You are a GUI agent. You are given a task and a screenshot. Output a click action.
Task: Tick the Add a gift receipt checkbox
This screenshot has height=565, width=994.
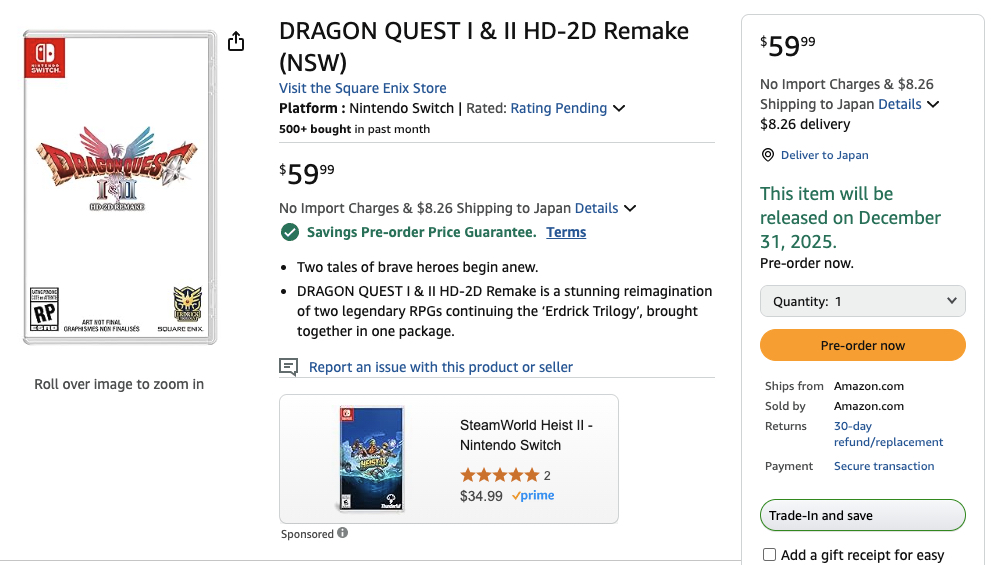click(769, 555)
